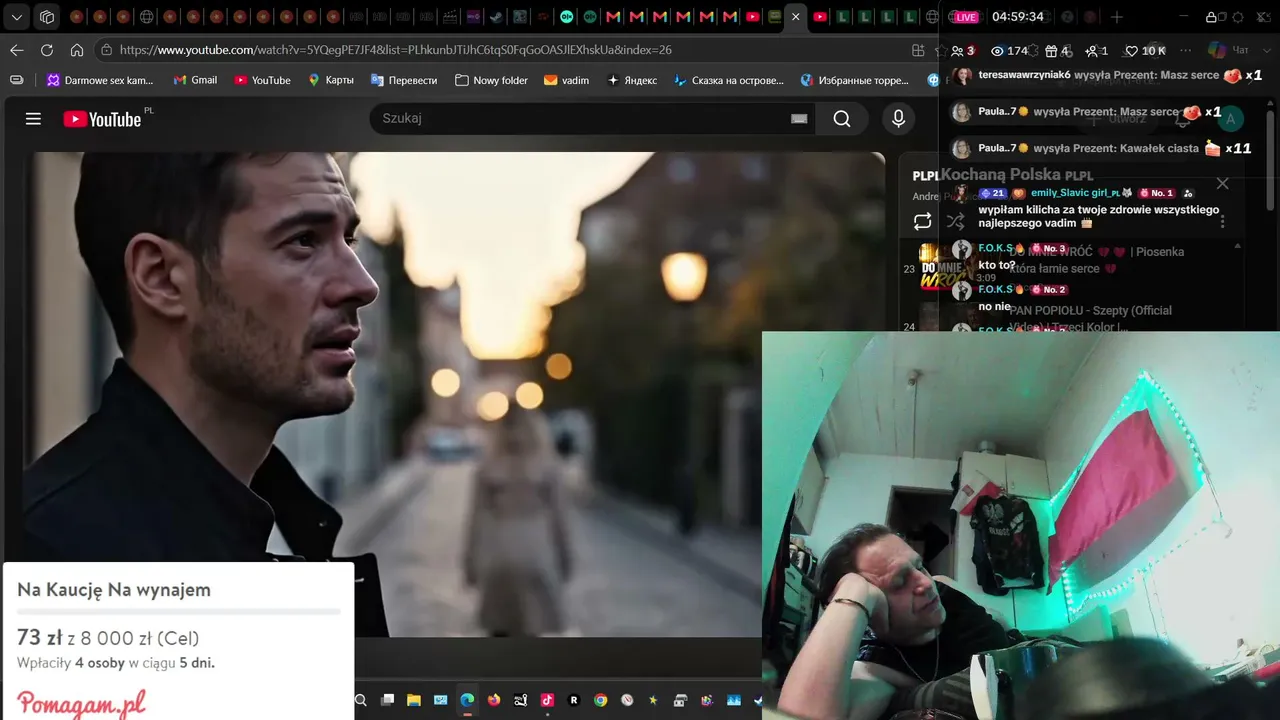Open the settings gear in the stream overlay
Screen dimensions: 1280x720
pyautogui.click(x=1238, y=17)
